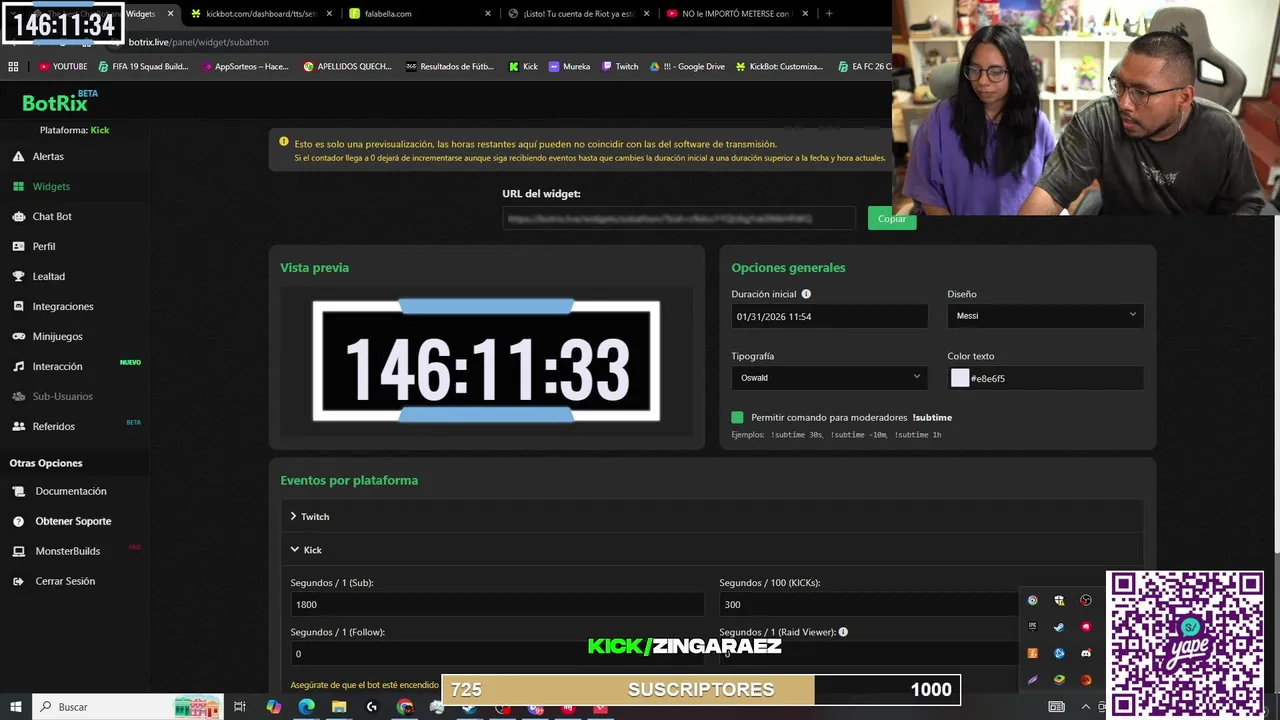Select the Widgets grid icon in sidebar

(x=18, y=186)
